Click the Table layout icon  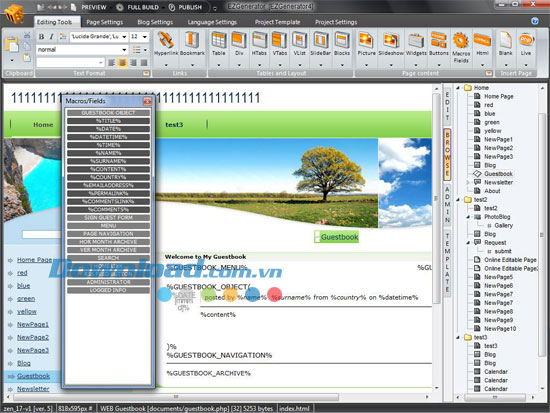(219, 44)
